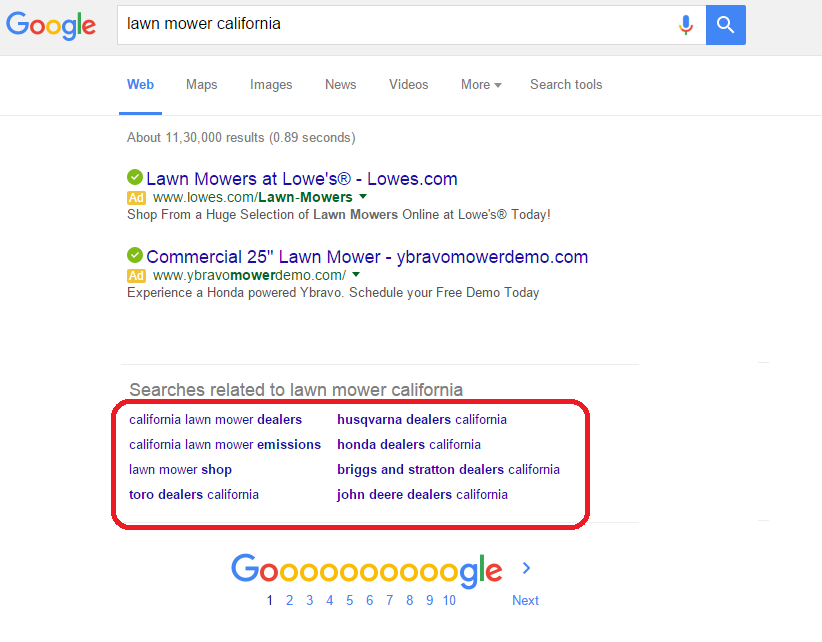Expand the More dropdown menu

[x=481, y=84]
